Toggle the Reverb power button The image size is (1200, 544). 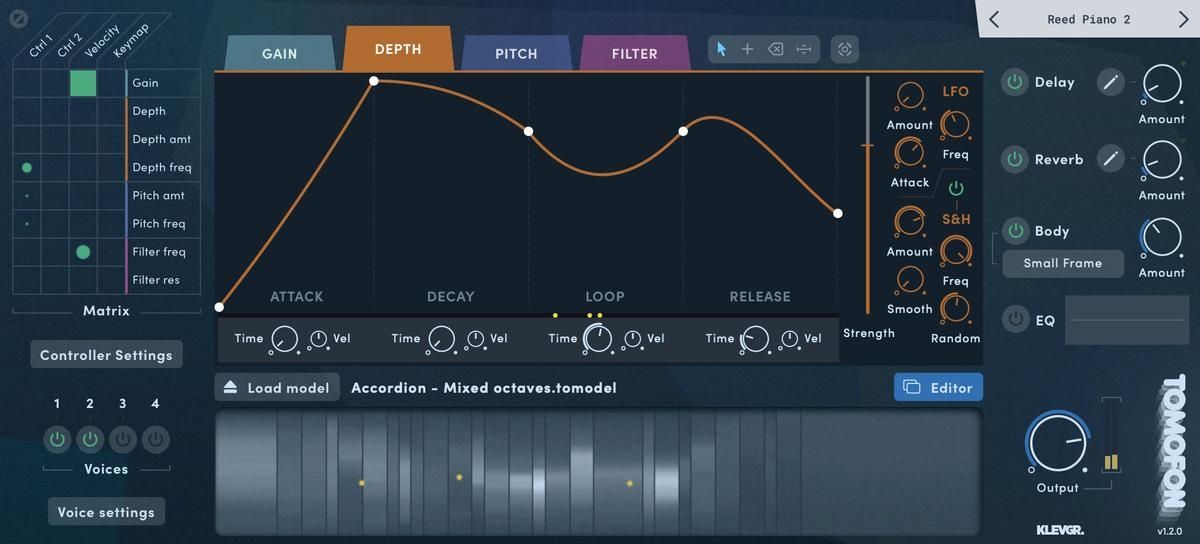tap(1015, 159)
